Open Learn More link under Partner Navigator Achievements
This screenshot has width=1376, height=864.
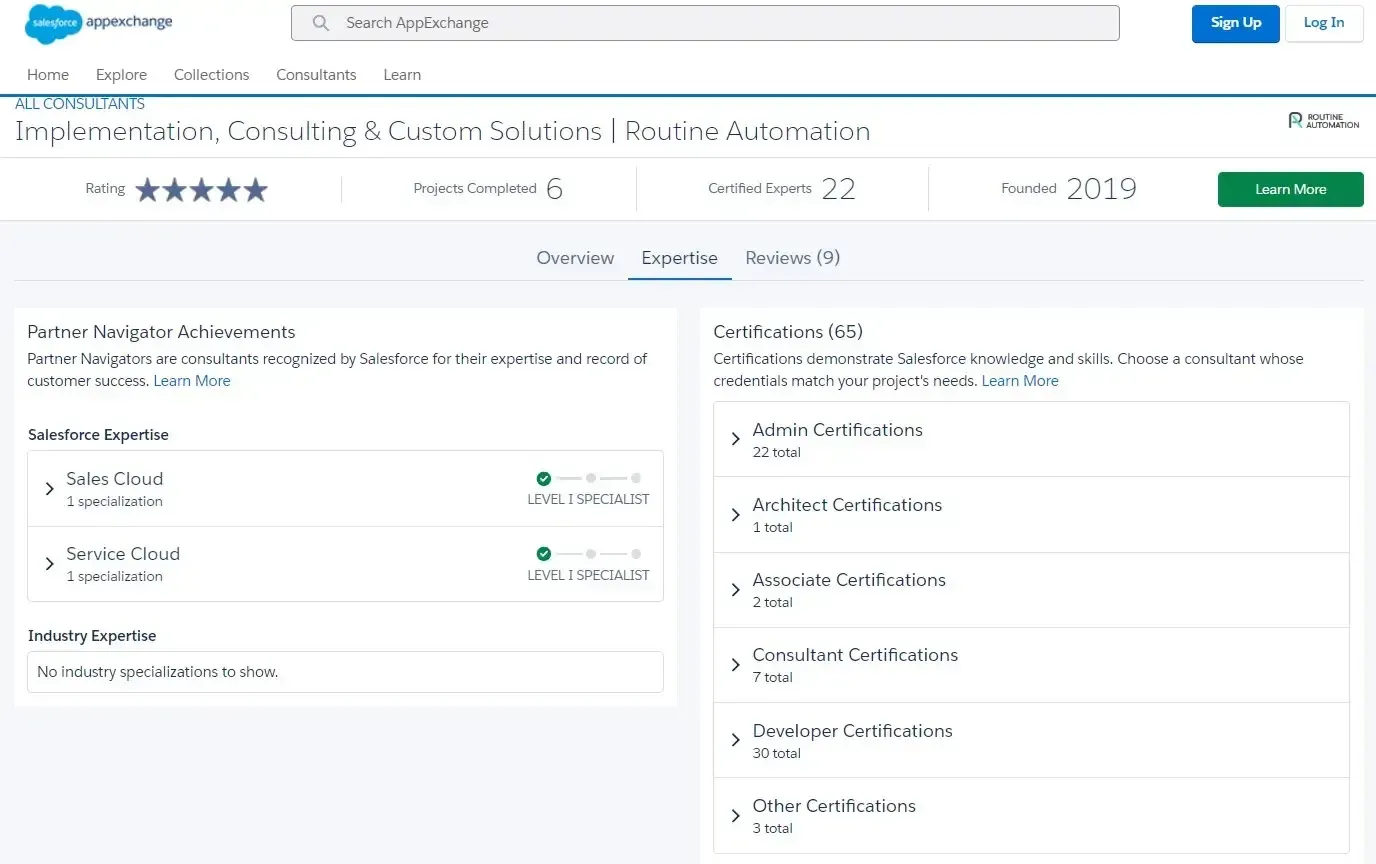pos(192,381)
